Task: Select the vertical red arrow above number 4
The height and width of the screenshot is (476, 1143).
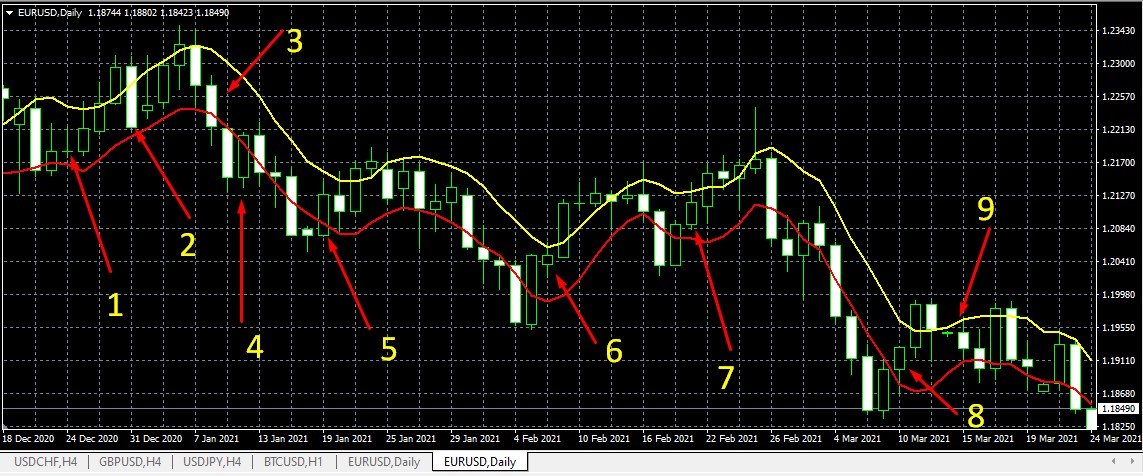Action: [x=241, y=260]
